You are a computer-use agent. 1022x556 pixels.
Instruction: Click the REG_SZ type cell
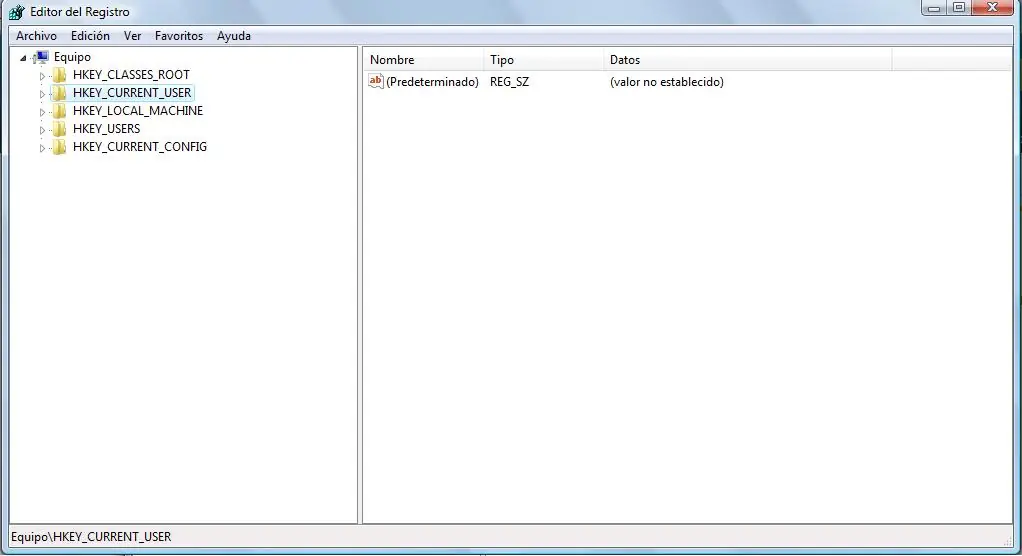[x=510, y=82]
